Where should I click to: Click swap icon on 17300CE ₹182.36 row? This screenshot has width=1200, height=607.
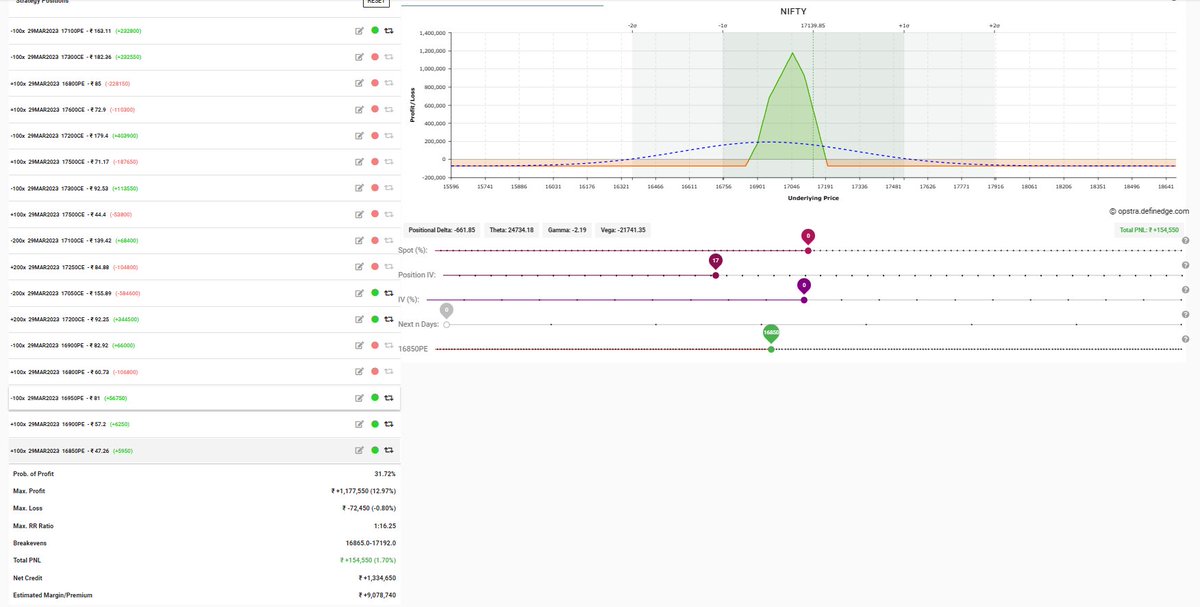pyautogui.click(x=389, y=57)
